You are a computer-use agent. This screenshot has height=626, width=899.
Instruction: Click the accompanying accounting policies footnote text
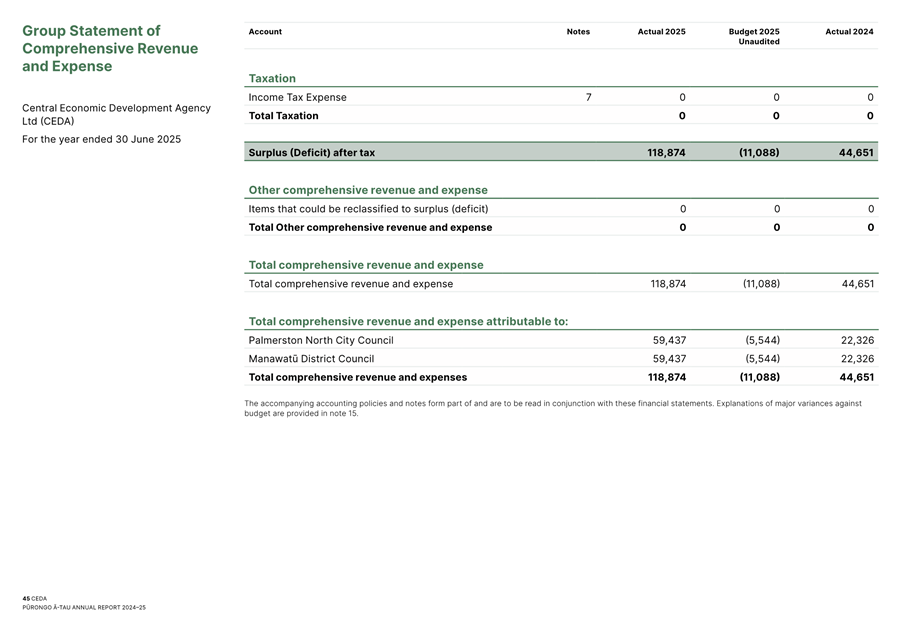pyautogui.click(x=552, y=408)
